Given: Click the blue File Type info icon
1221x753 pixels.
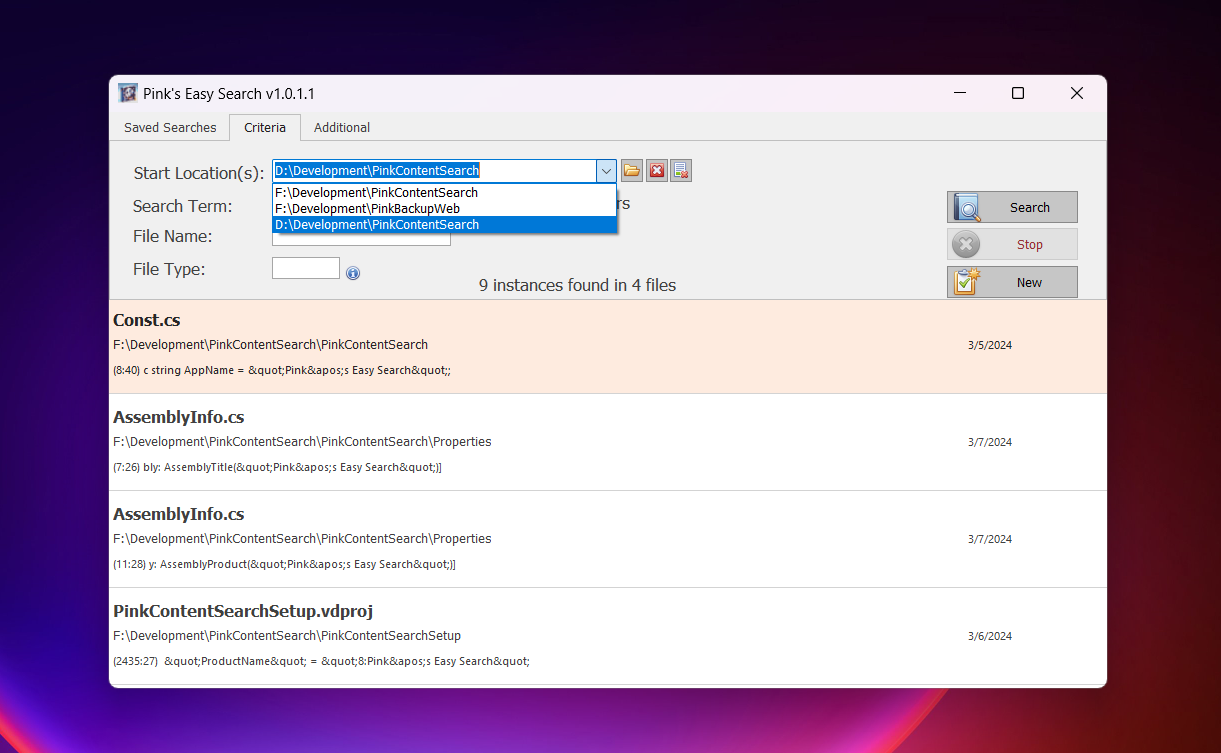Looking at the screenshot, I should [353, 273].
